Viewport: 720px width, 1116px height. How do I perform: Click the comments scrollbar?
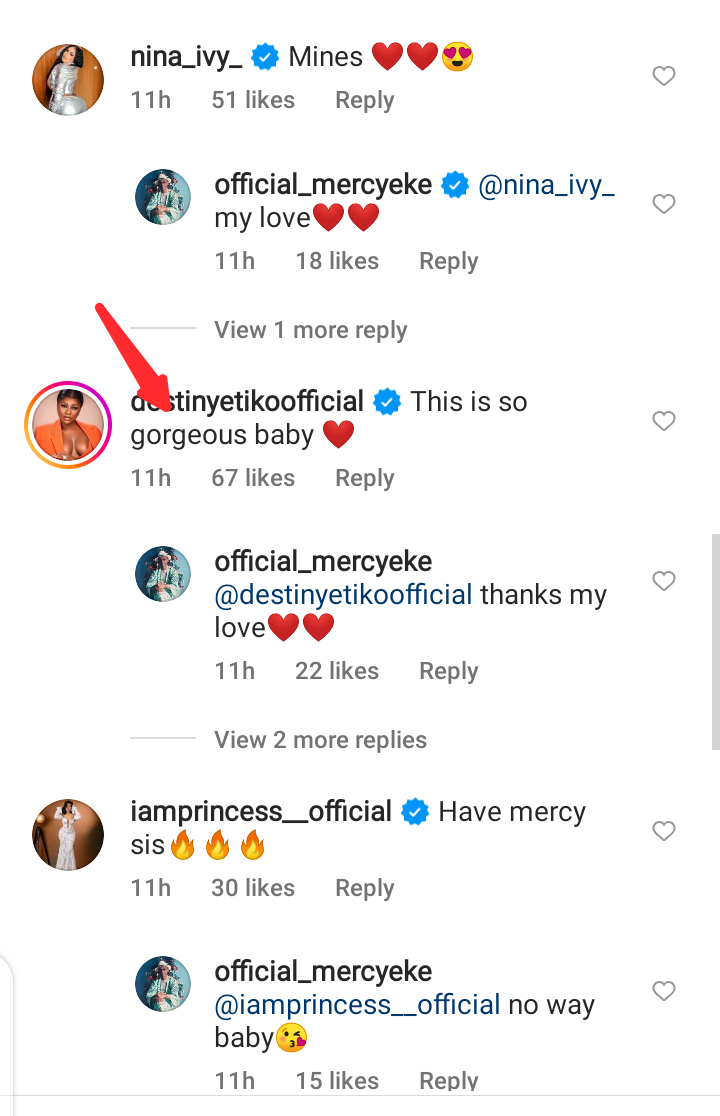[x=715, y=640]
